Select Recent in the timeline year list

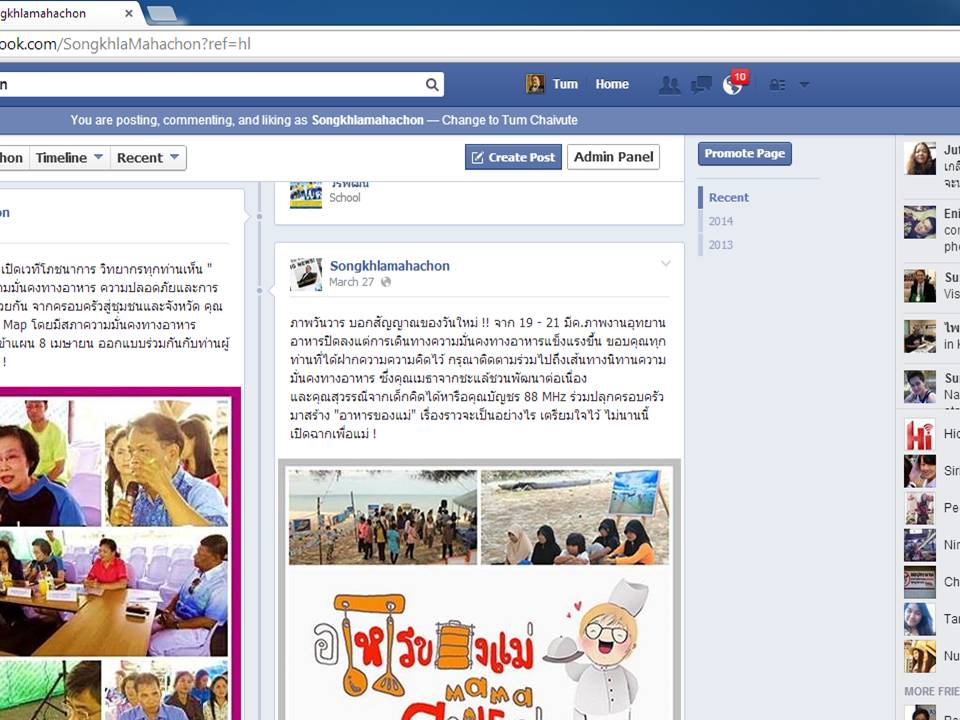point(729,198)
